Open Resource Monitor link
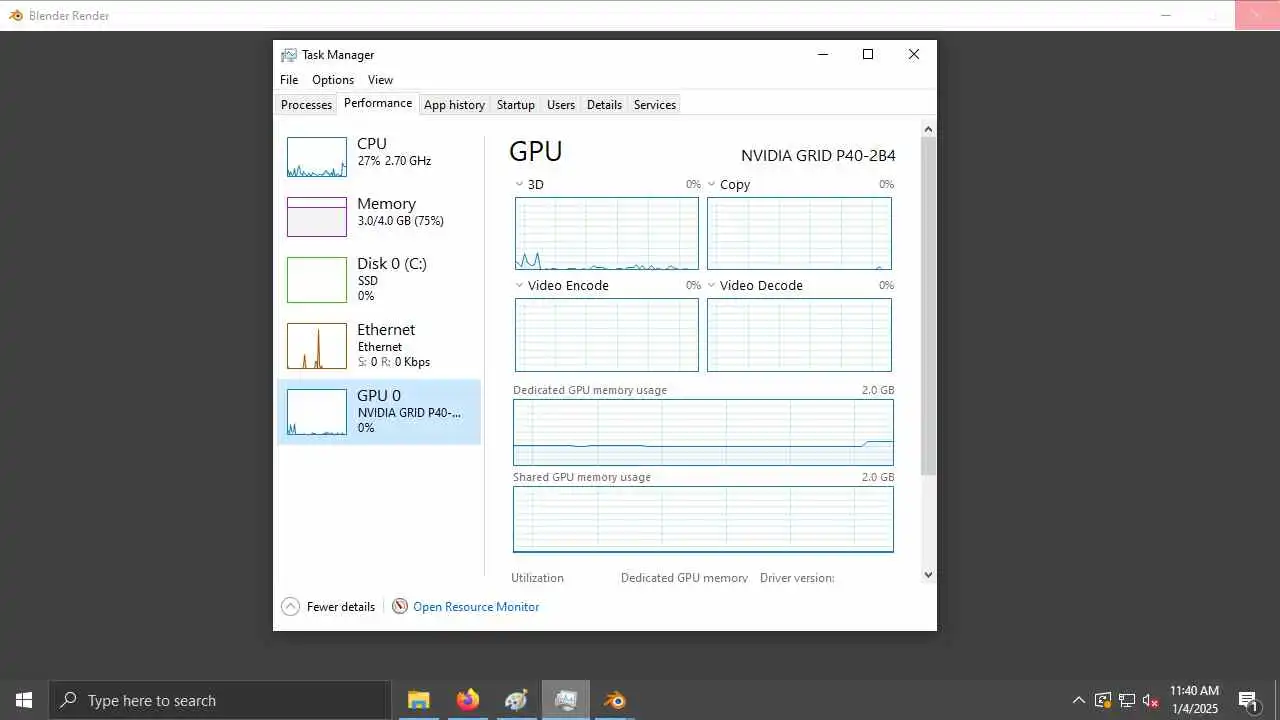 [x=476, y=607]
